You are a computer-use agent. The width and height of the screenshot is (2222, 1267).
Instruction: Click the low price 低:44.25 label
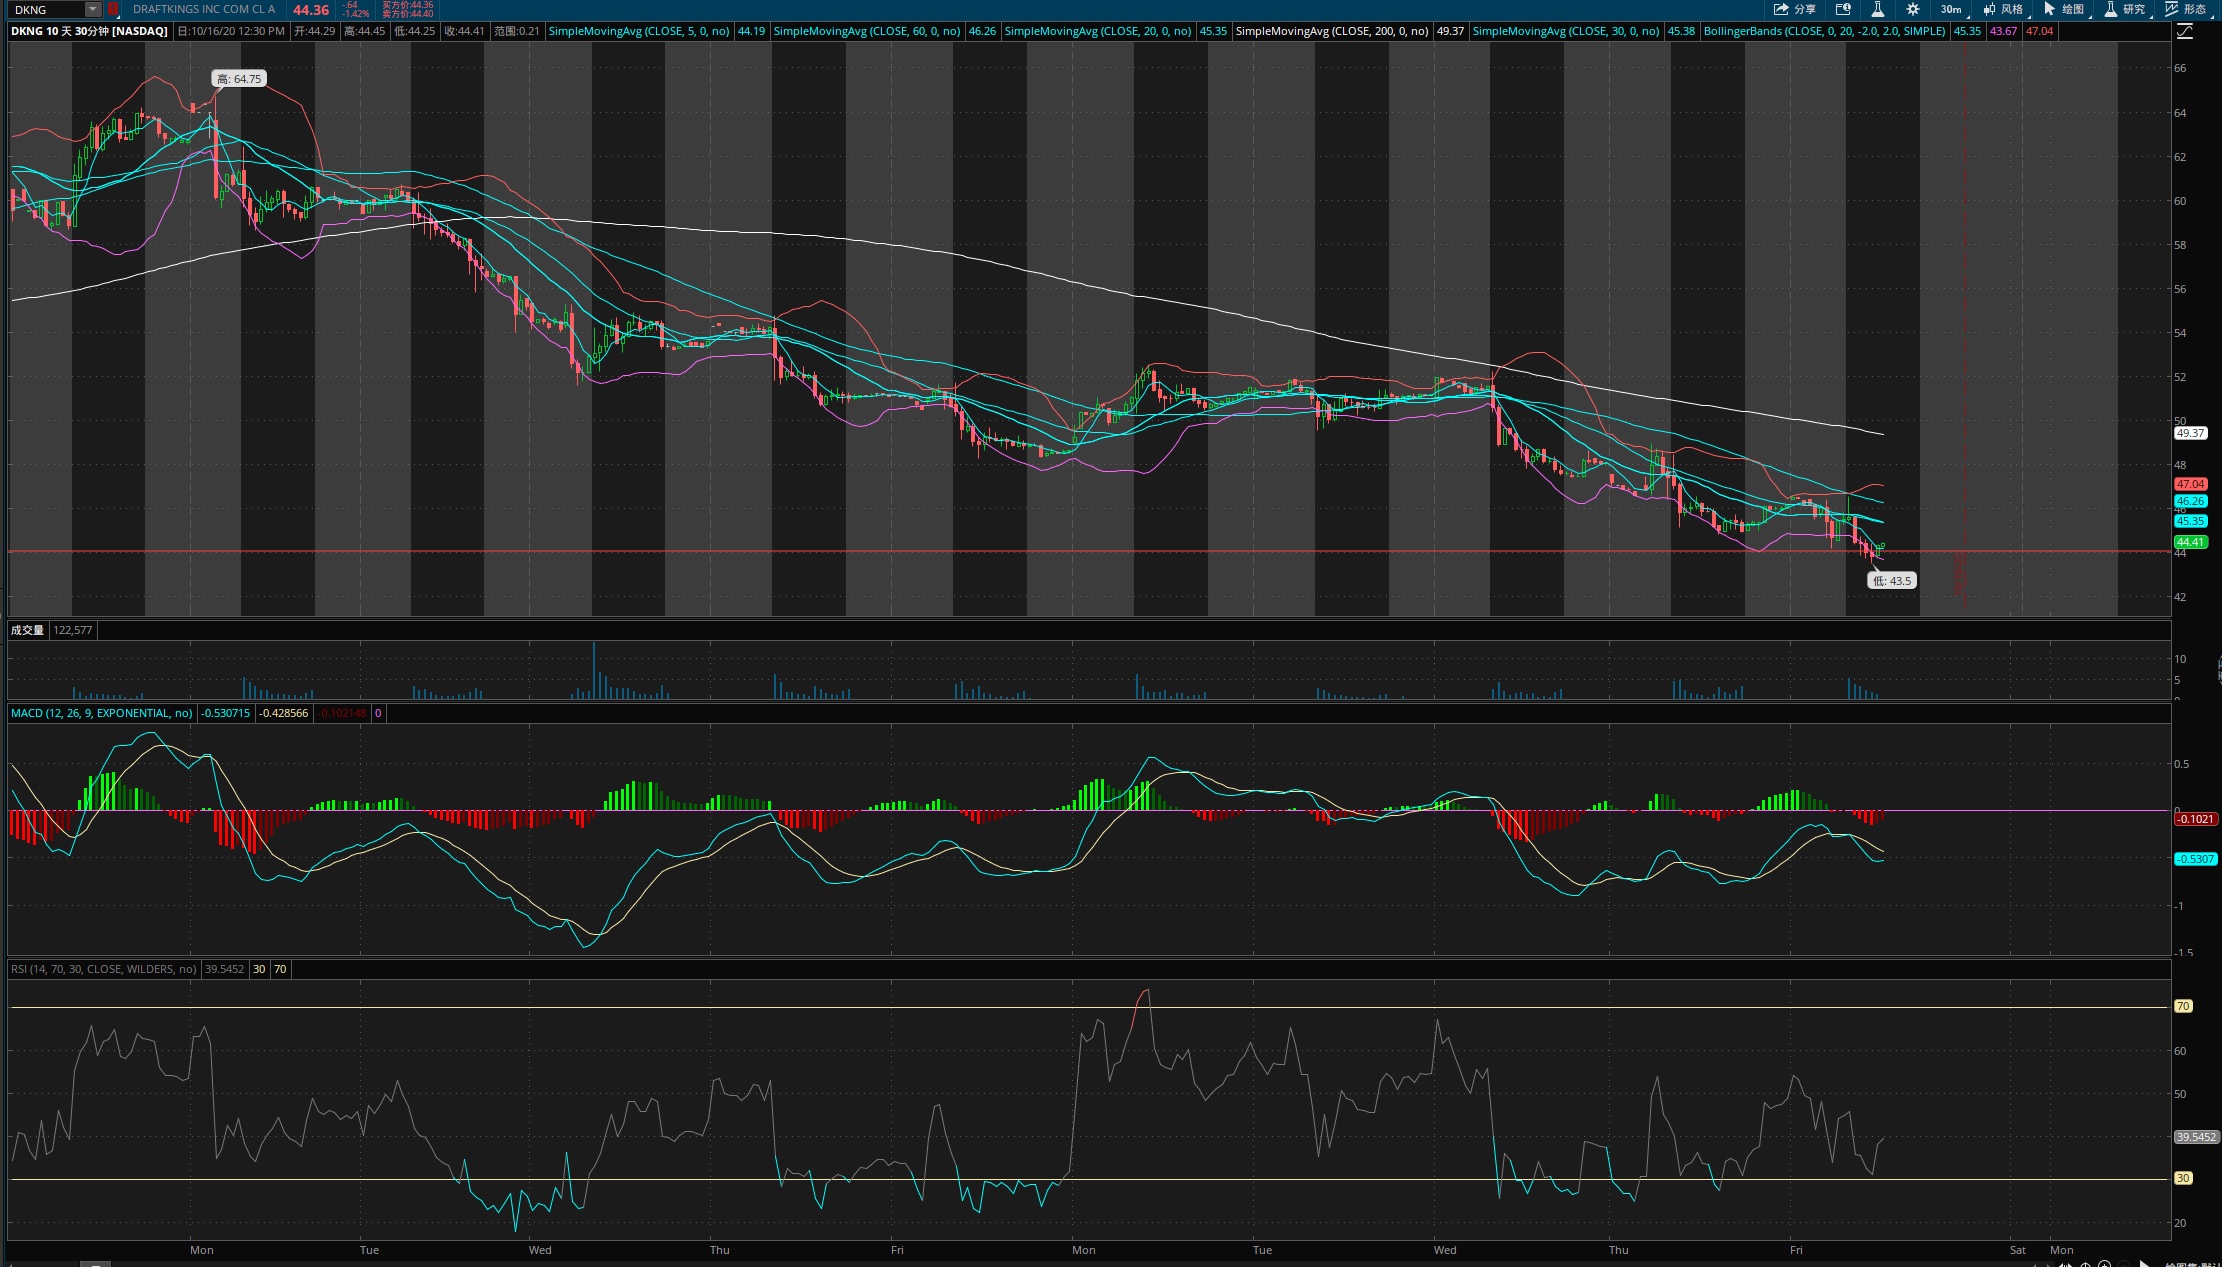pyautogui.click(x=414, y=31)
